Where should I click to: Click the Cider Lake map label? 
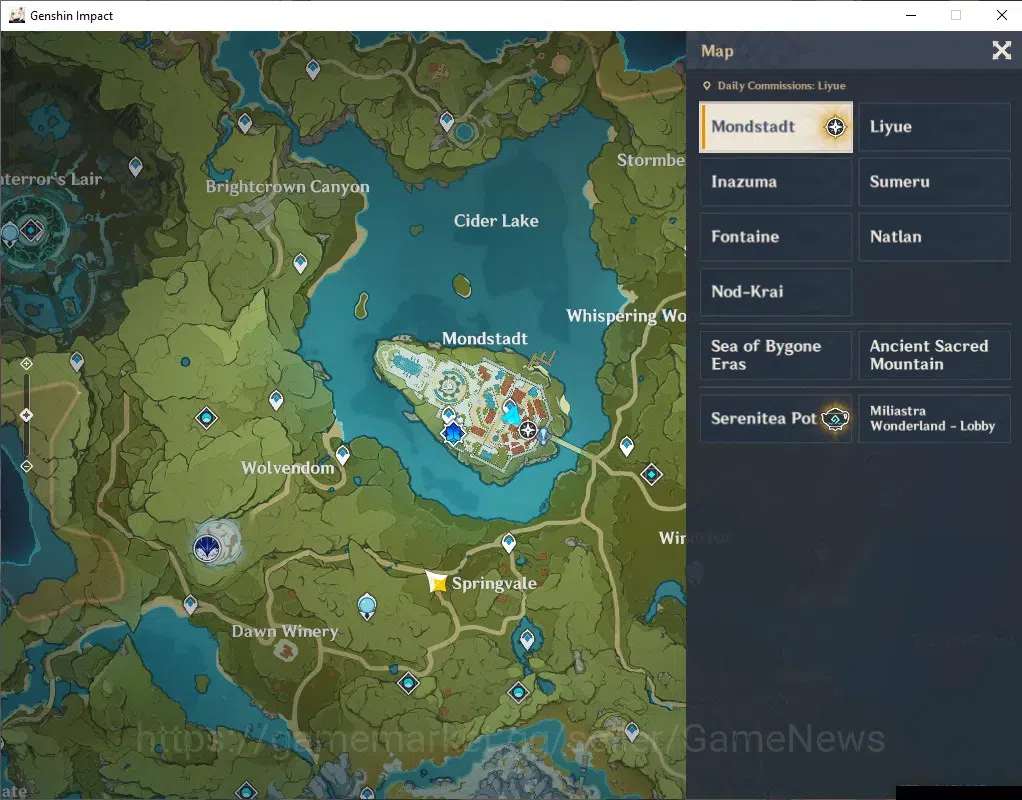click(496, 221)
